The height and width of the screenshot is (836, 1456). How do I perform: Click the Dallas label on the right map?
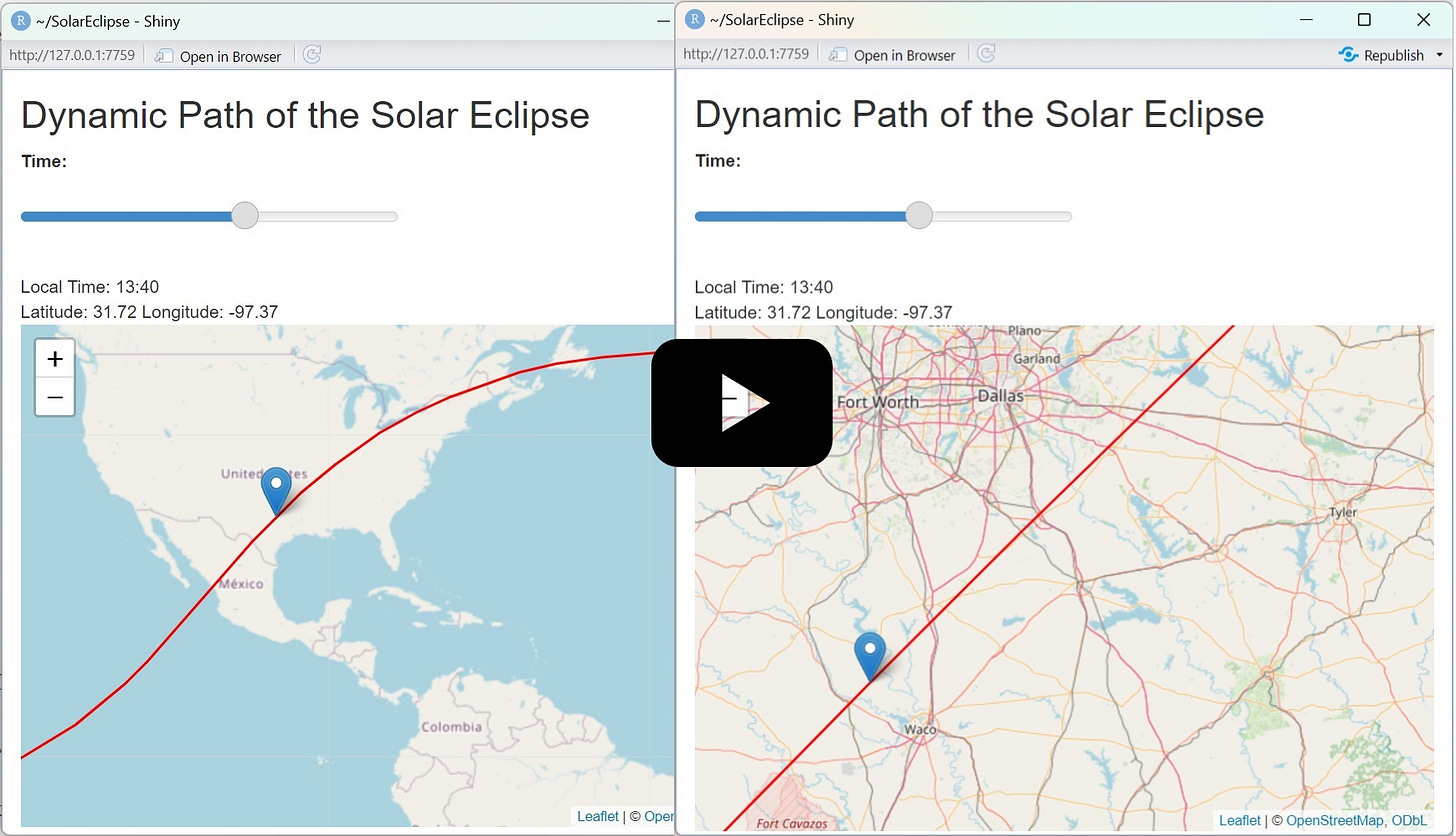point(1000,396)
